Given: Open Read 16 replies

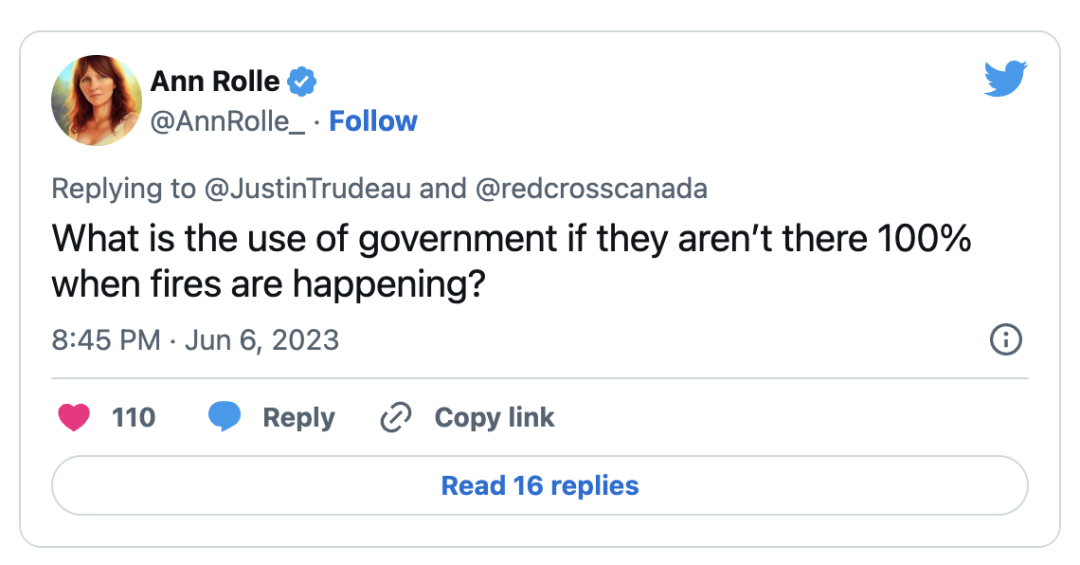Looking at the screenshot, I should click(x=540, y=486).
